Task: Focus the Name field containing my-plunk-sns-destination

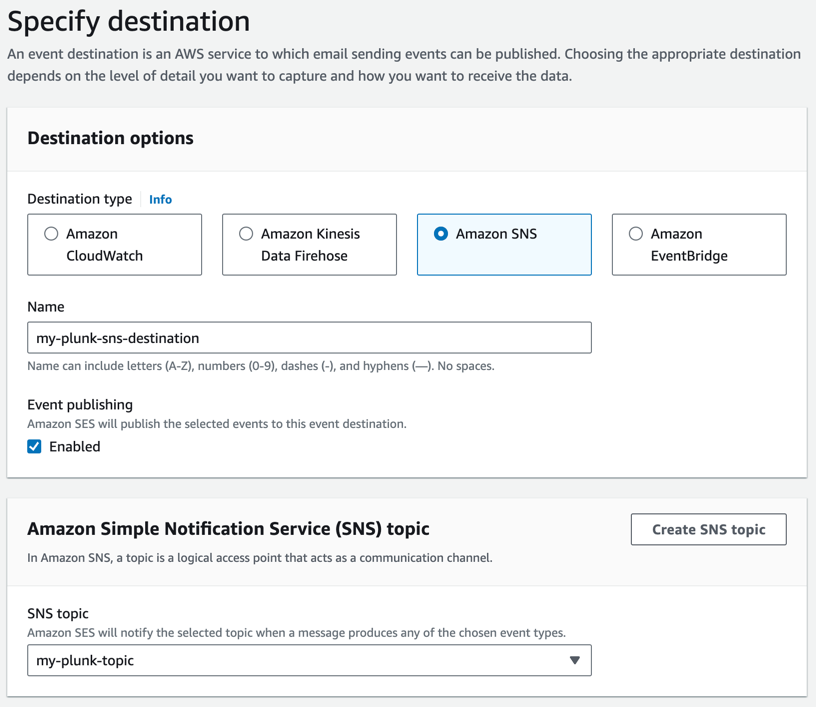Action: tap(308, 338)
